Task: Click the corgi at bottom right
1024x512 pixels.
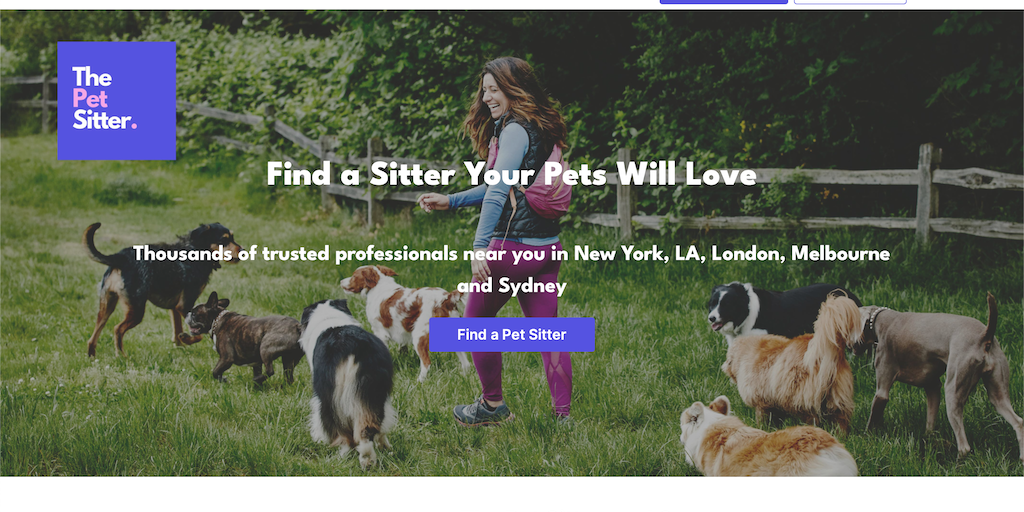Action: [x=764, y=438]
